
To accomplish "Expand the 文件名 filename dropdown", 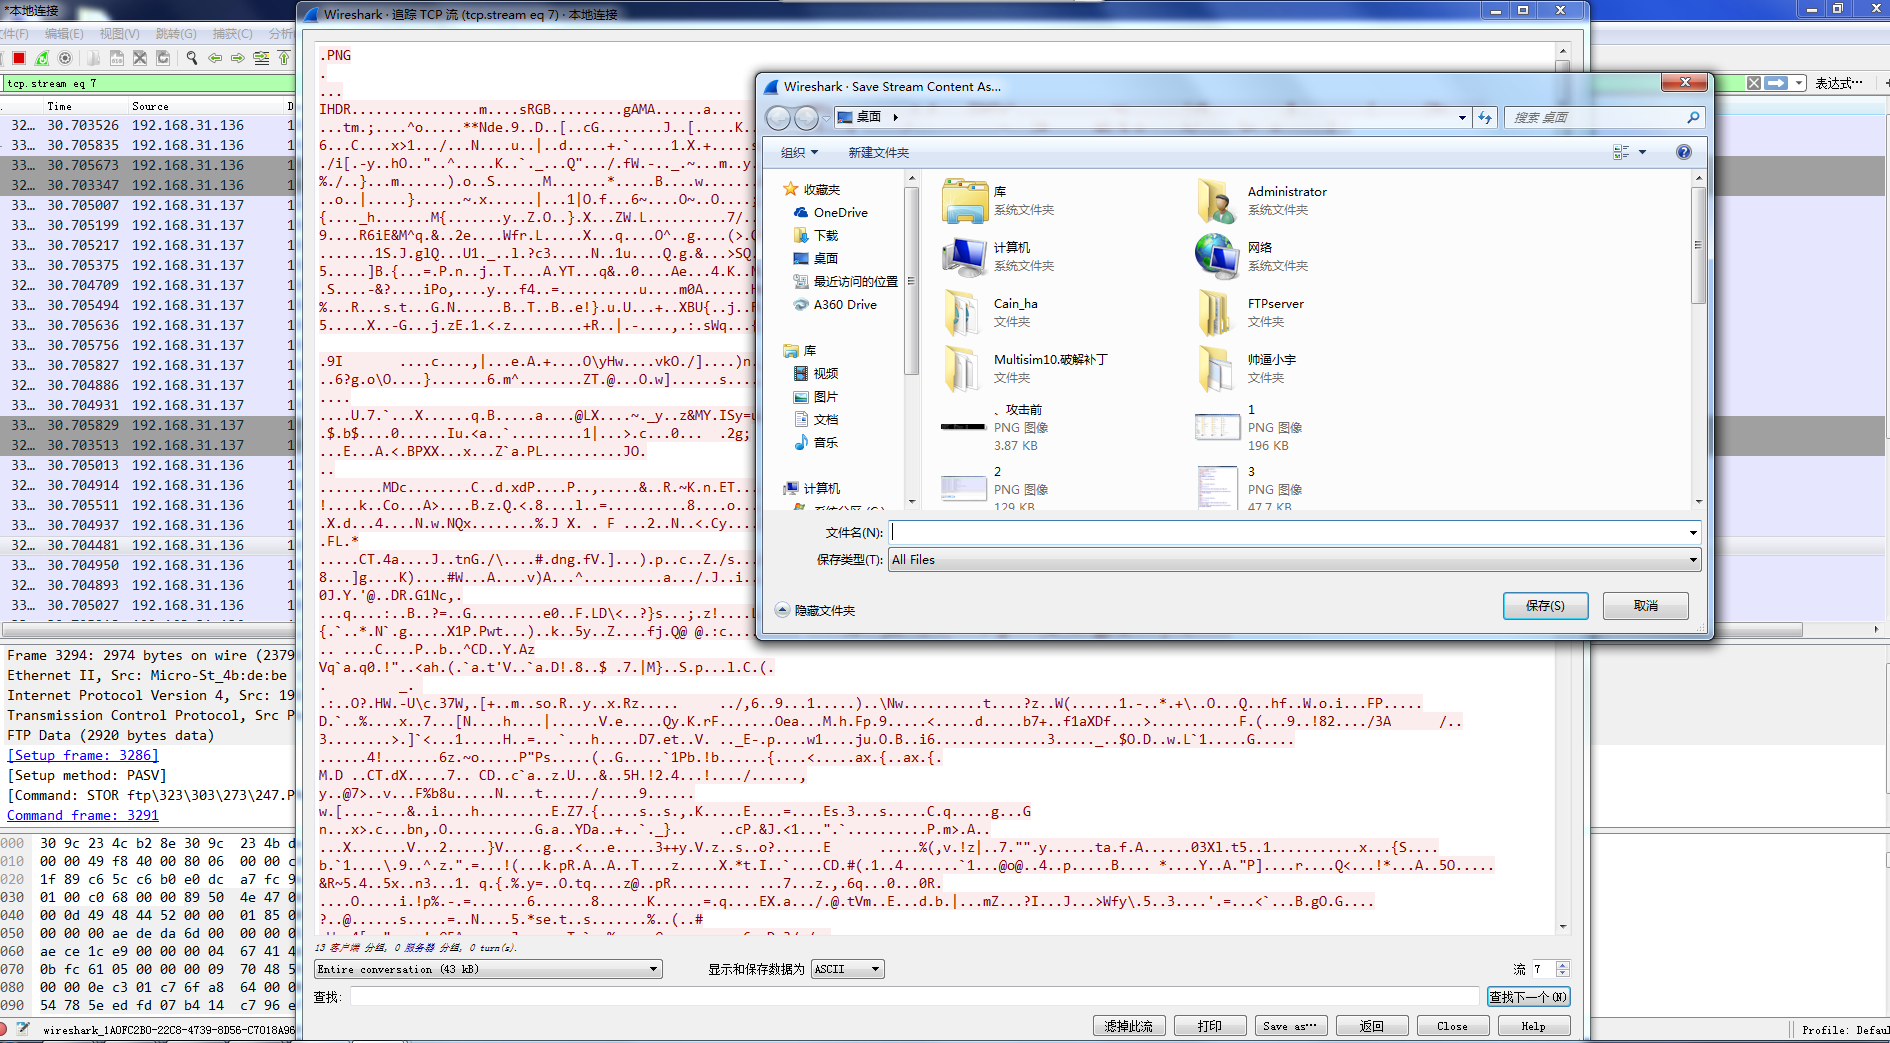I will (x=1692, y=533).
